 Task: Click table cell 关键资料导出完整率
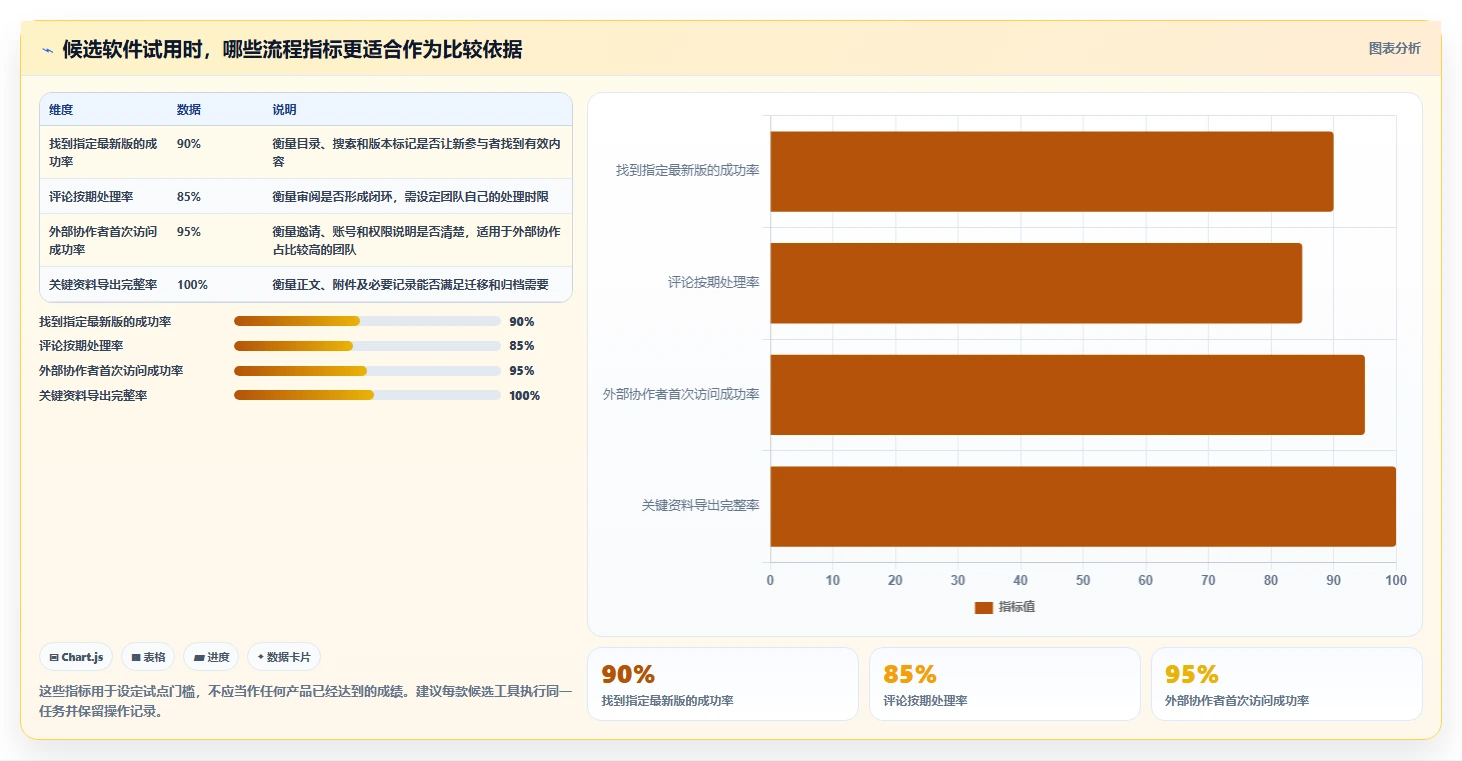(103, 284)
